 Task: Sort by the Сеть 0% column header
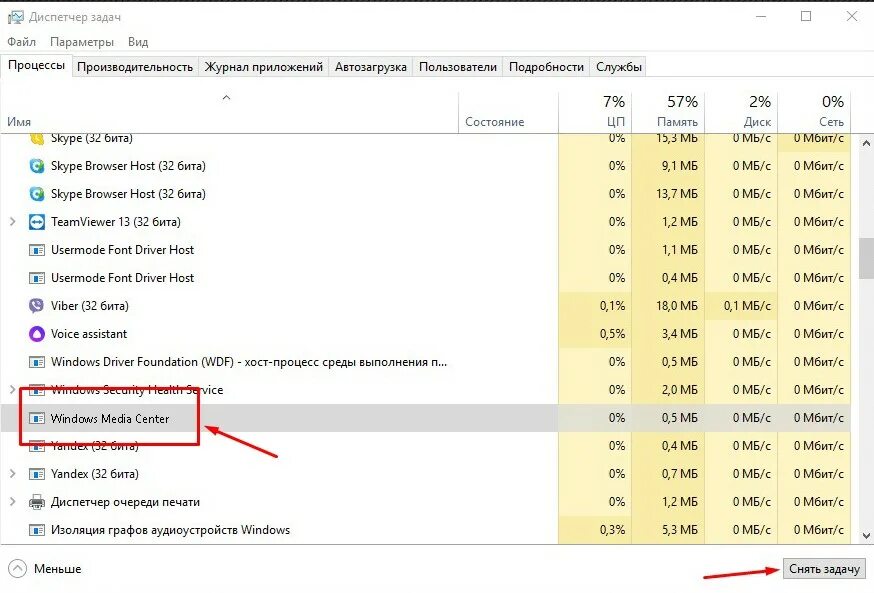point(814,113)
